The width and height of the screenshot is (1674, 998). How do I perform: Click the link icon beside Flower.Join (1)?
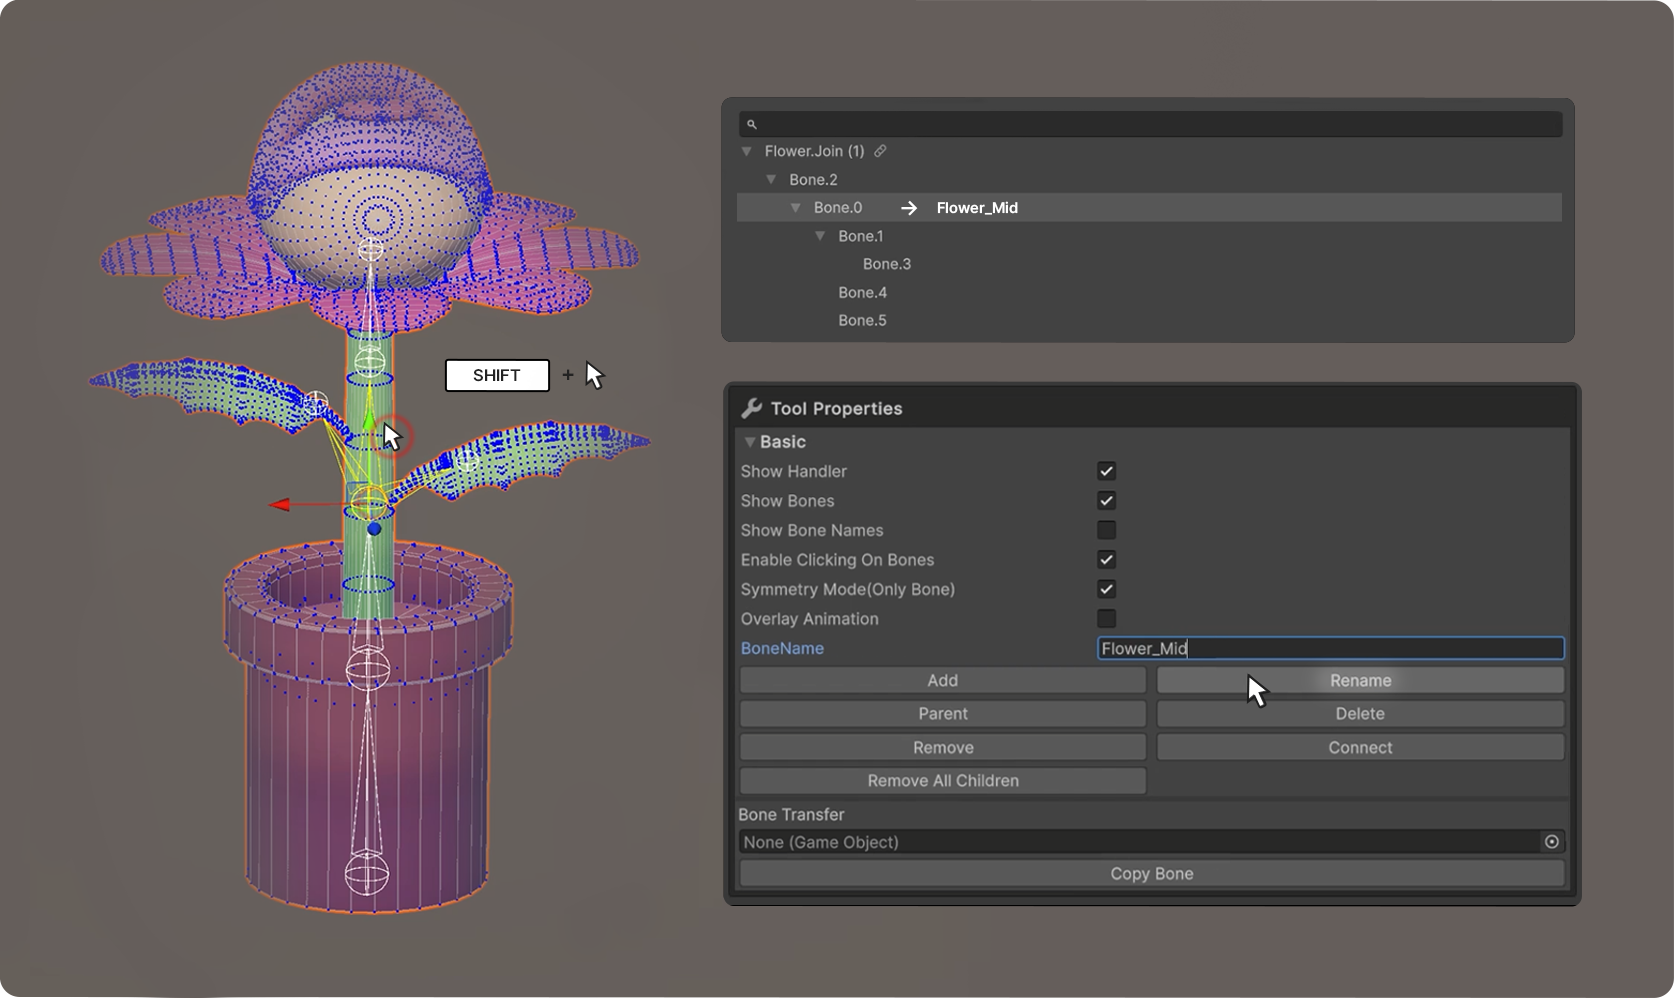click(880, 151)
